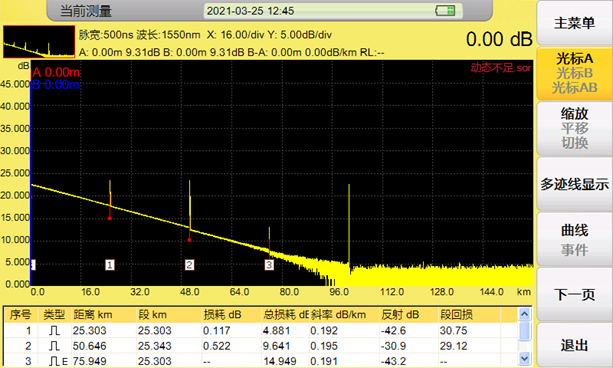Go to 下一页 next page
The image size is (613, 368).
[x=574, y=294]
